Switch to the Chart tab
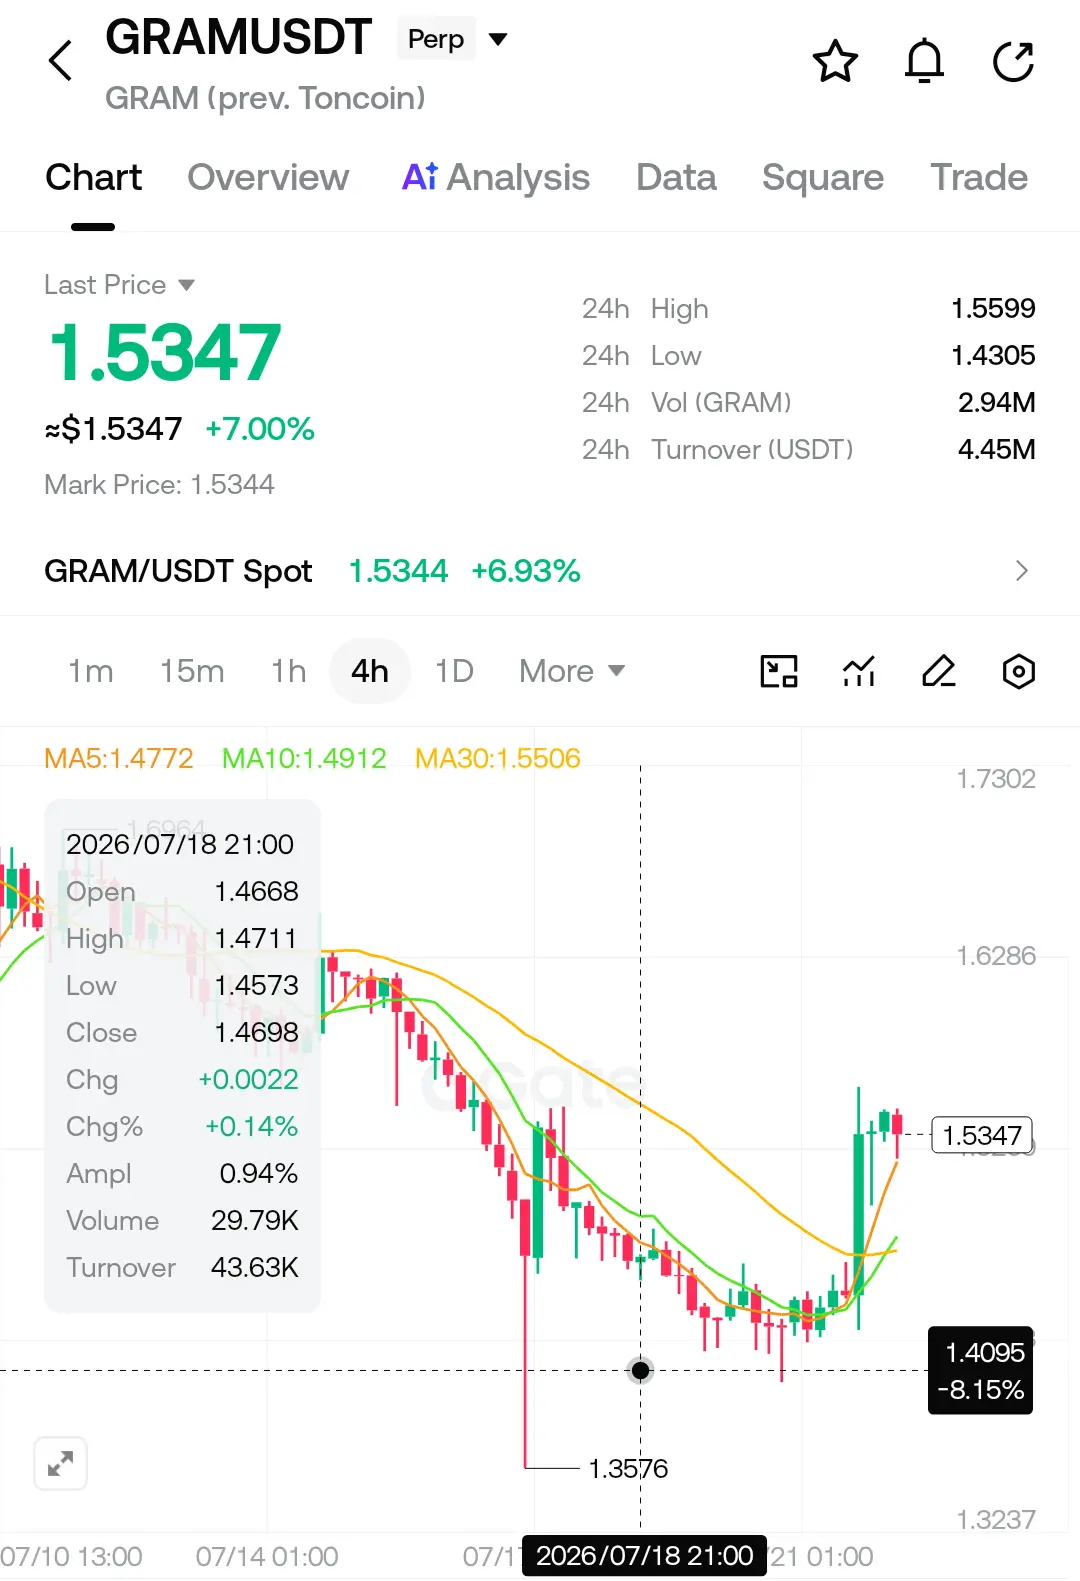The image size is (1080, 1581). pos(93,178)
